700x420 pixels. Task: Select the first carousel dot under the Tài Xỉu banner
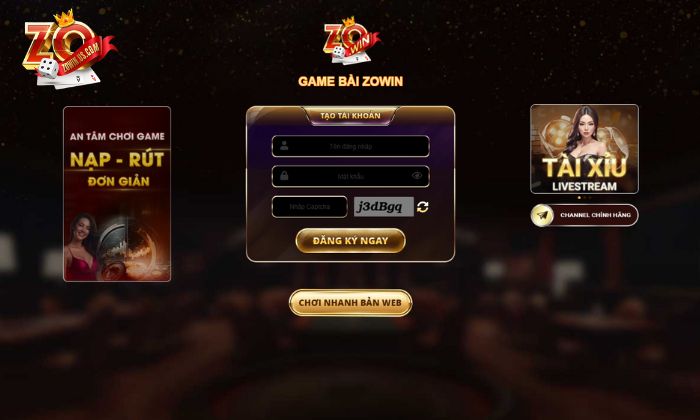pos(579,197)
